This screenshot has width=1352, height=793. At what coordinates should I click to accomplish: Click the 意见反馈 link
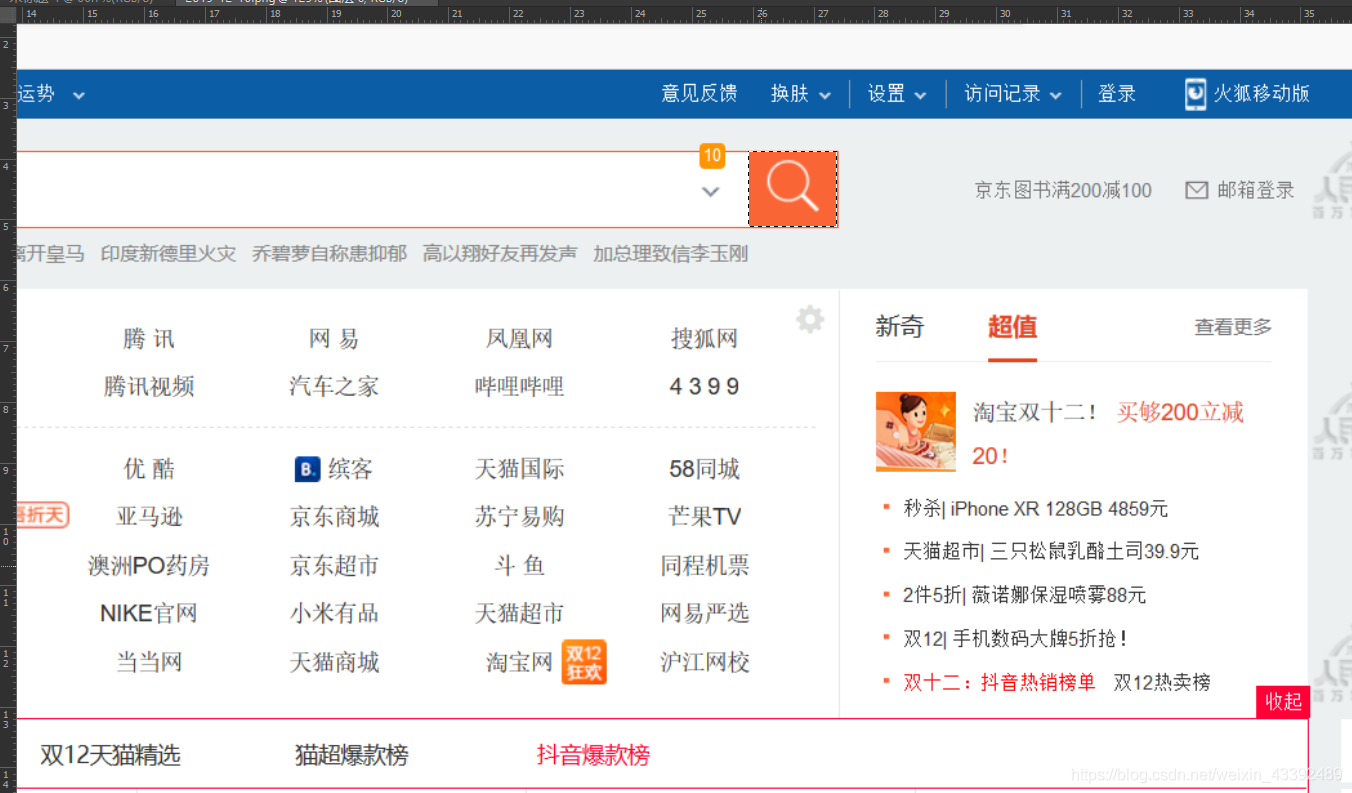coord(699,94)
